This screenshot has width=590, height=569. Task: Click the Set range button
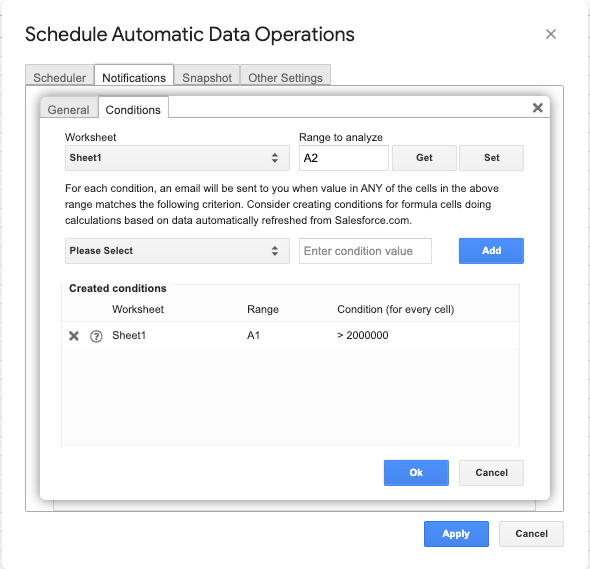pos(491,158)
